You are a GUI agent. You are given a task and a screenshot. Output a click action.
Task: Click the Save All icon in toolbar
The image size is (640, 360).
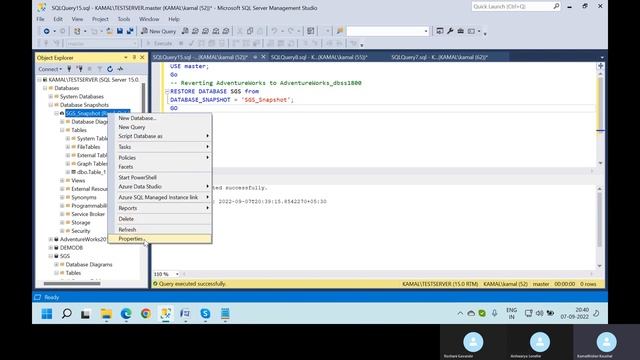tap(130, 31)
